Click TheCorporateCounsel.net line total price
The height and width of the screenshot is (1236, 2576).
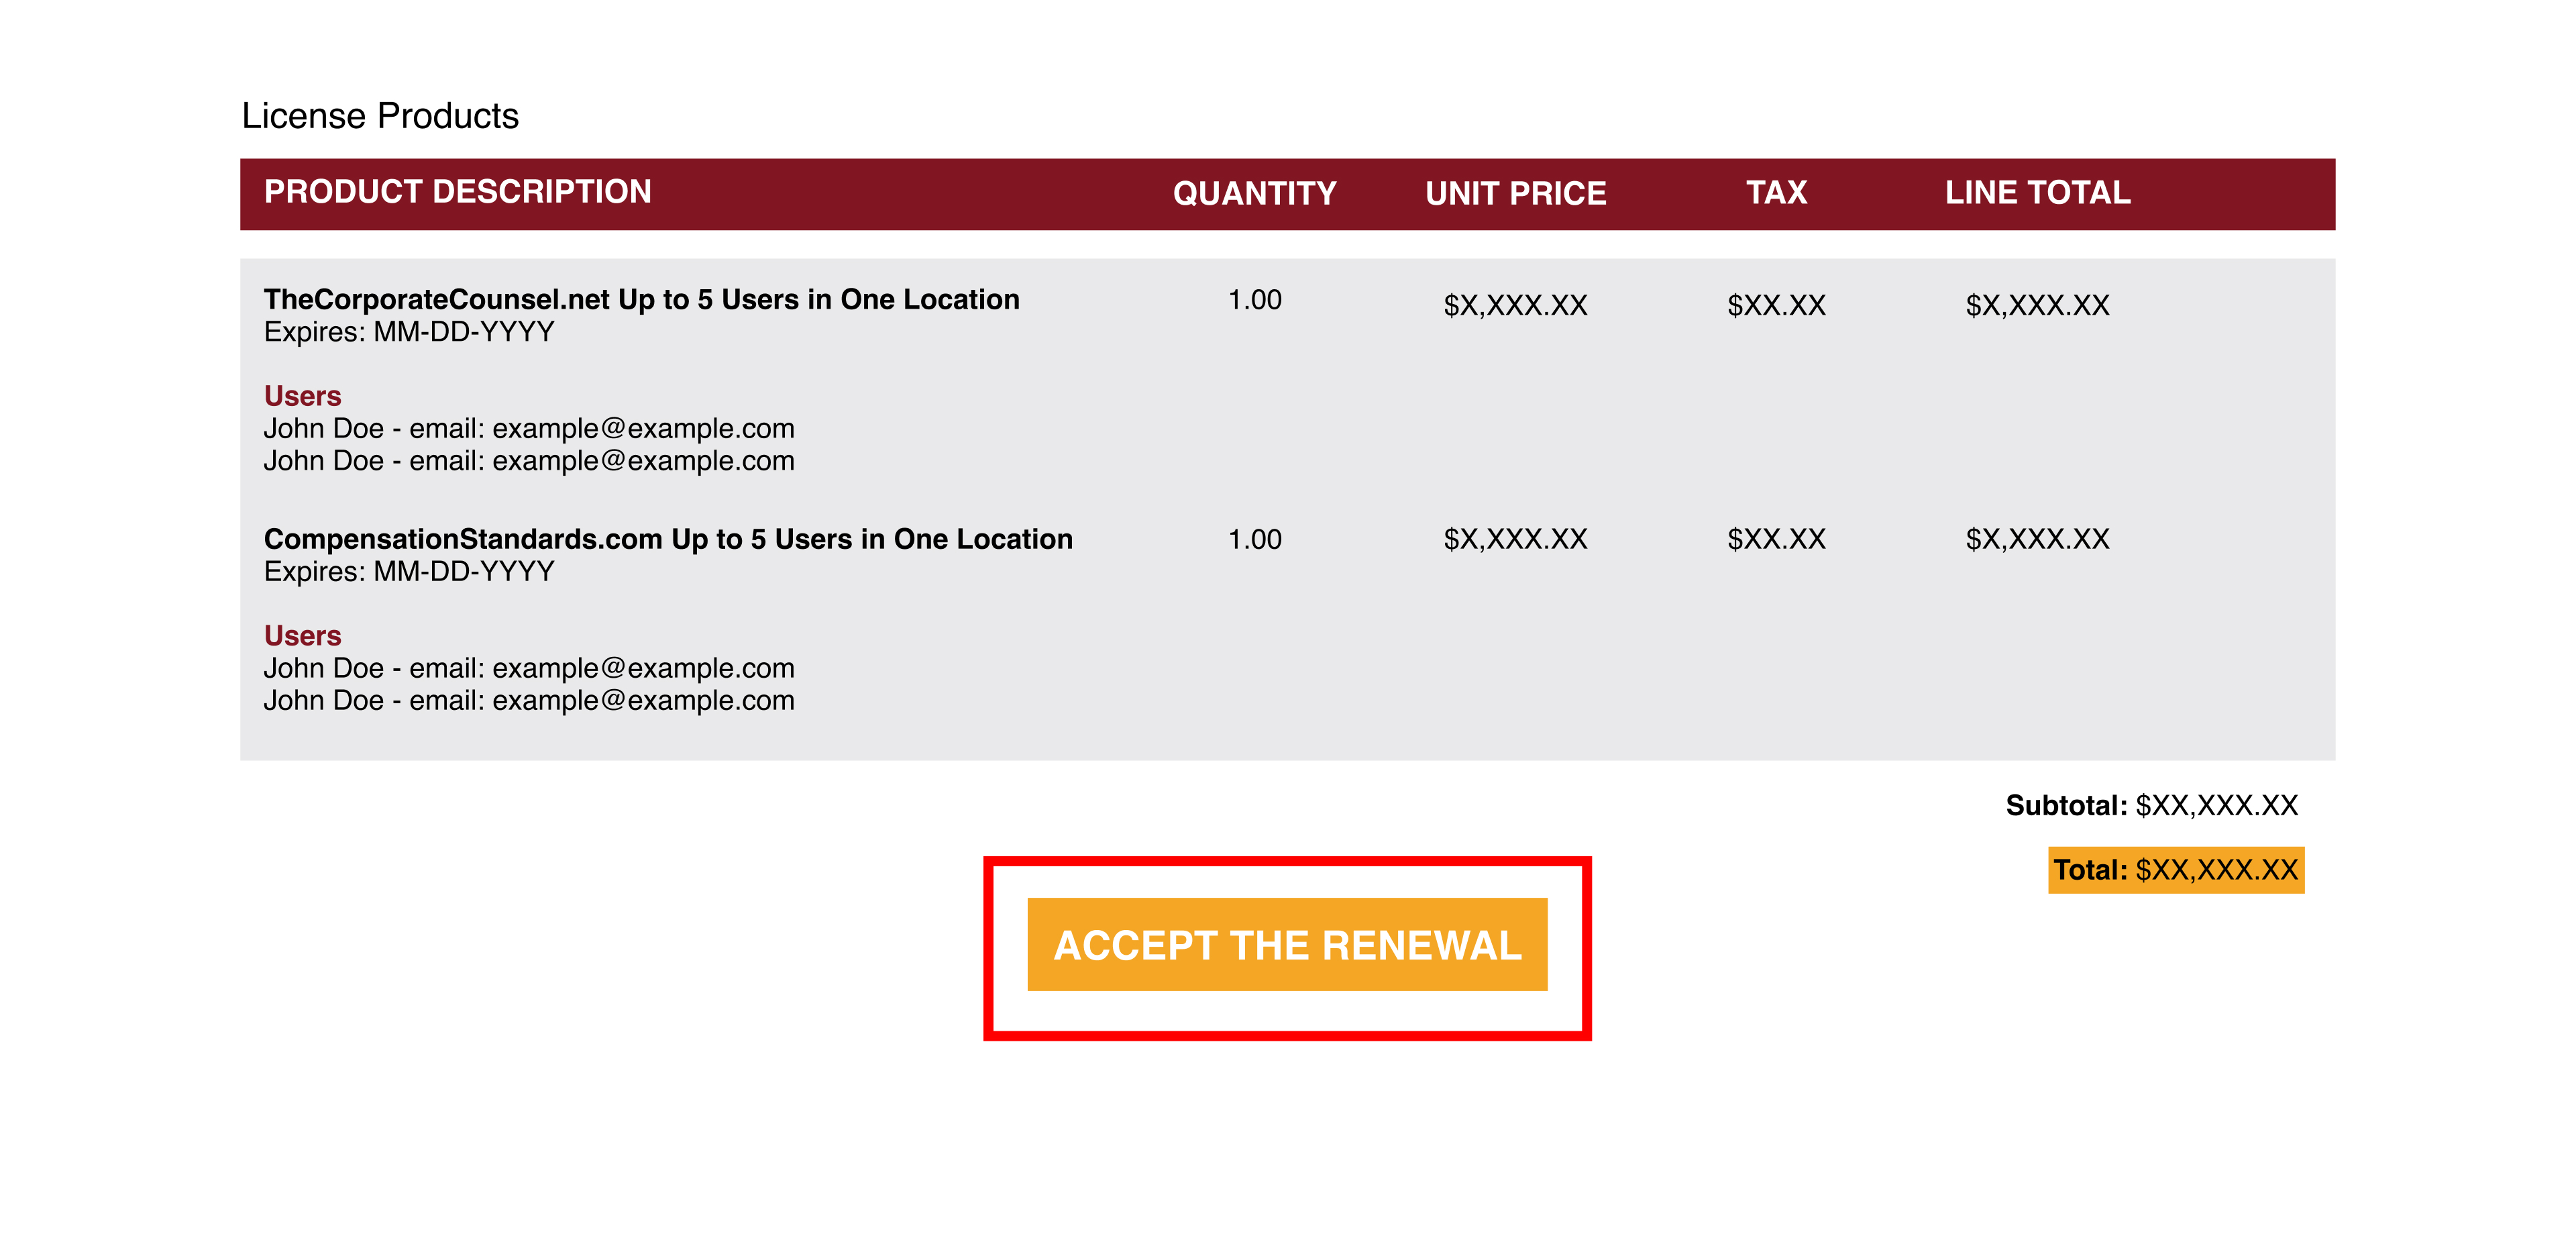pyautogui.click(x=2037, y=305)
